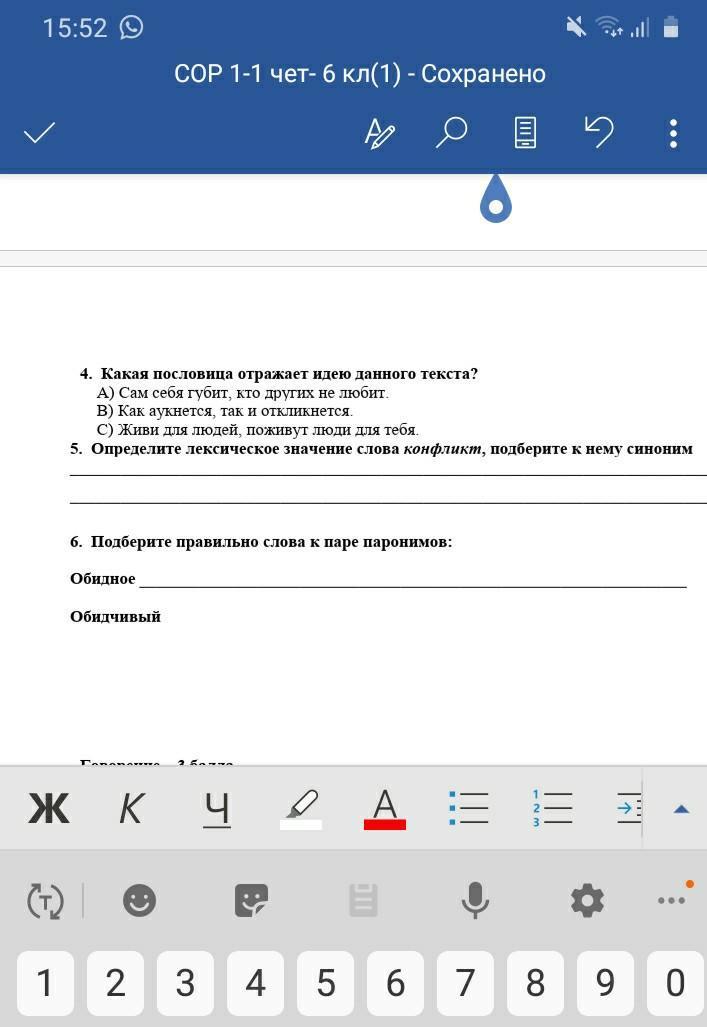Tap the battery status icon
Image resolution: width=707 pixels, height=1027 pixels.
tap(671, 28)
